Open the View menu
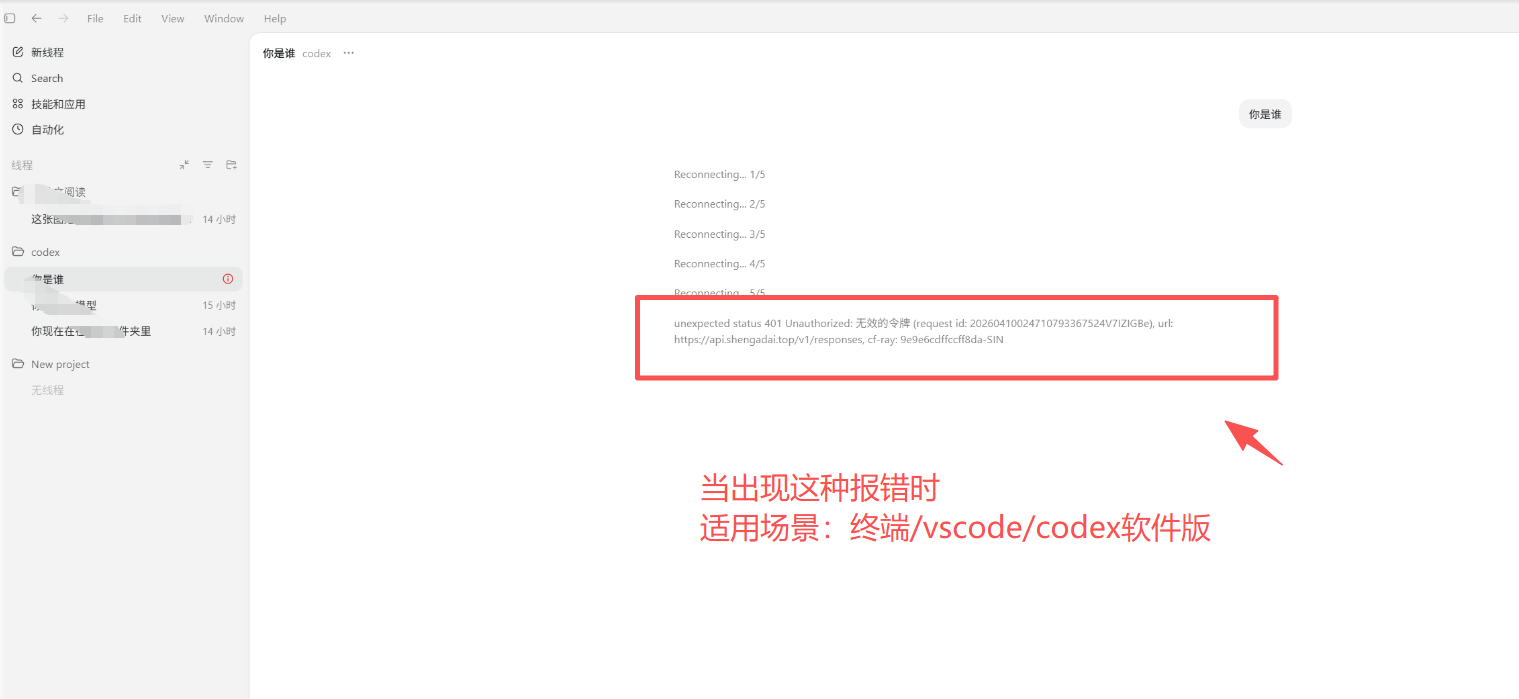 pos(173,19)
